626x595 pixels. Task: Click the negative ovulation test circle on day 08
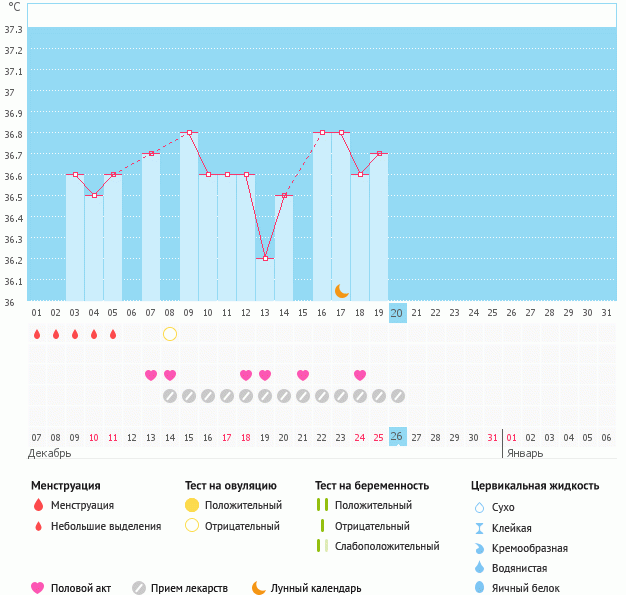(170, 334)
